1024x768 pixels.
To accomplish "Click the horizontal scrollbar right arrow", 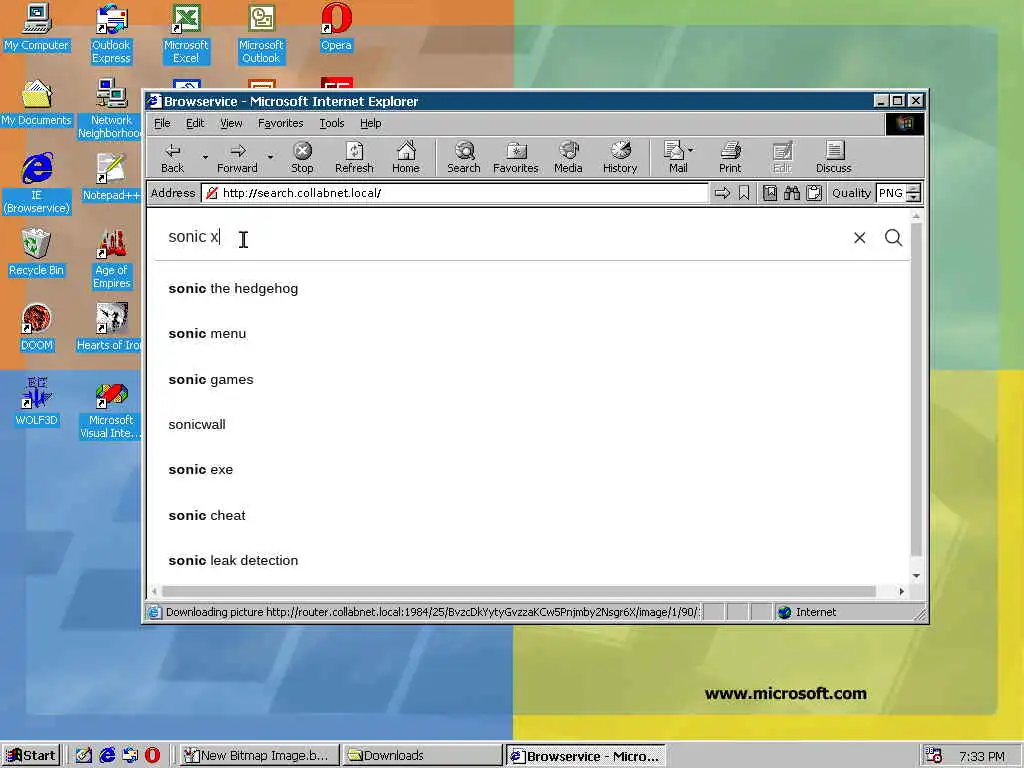I will coord(901,591).
